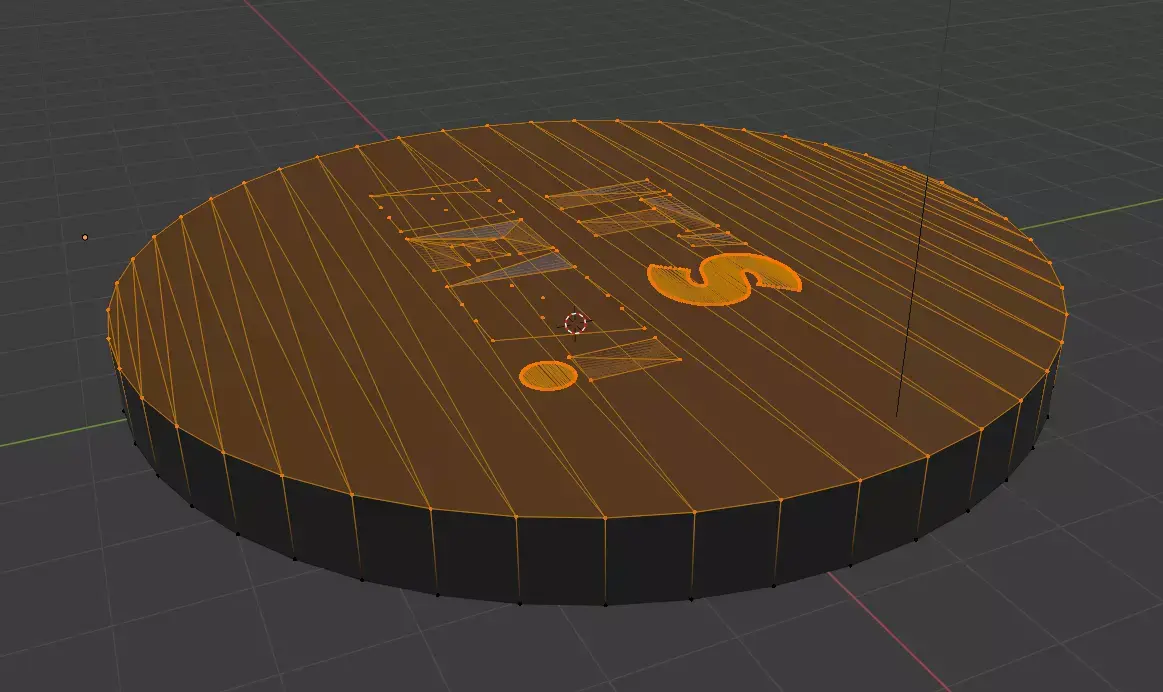
Task: Select the isolated vertex left of the disc
Action: pyautogui.click(x=85, y=237)
